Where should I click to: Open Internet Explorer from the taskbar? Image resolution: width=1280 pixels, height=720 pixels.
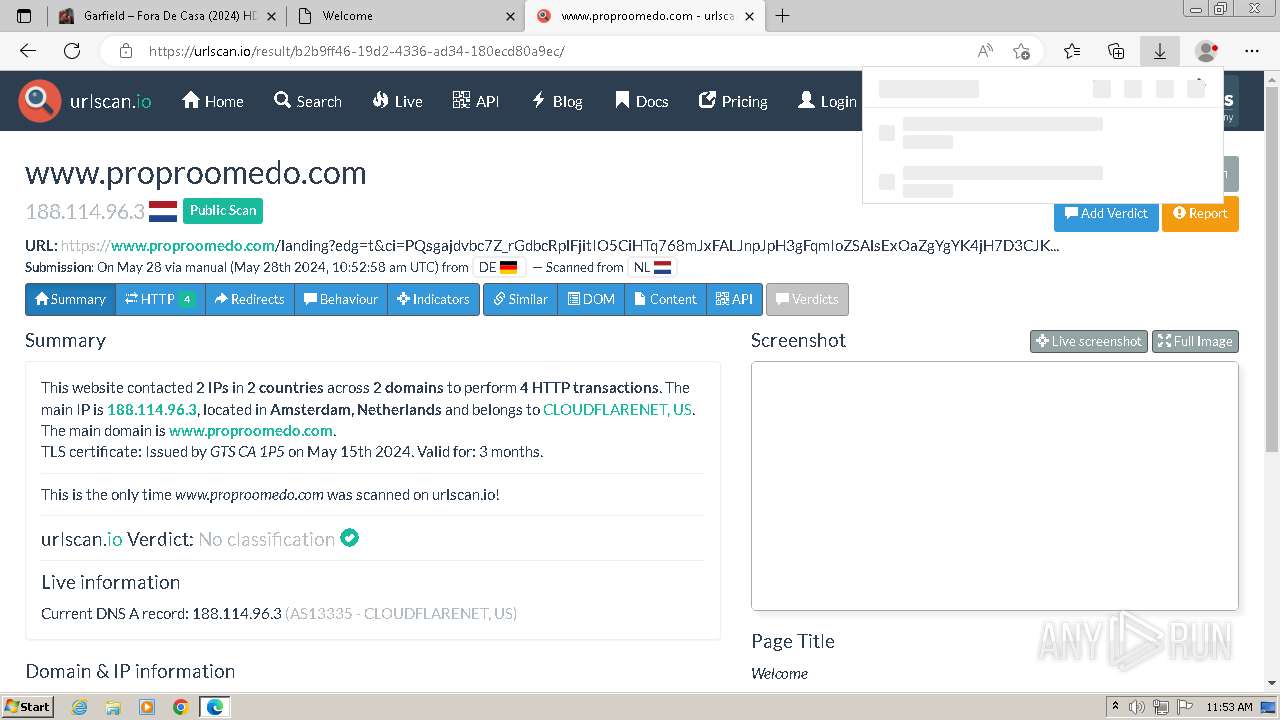80,707
